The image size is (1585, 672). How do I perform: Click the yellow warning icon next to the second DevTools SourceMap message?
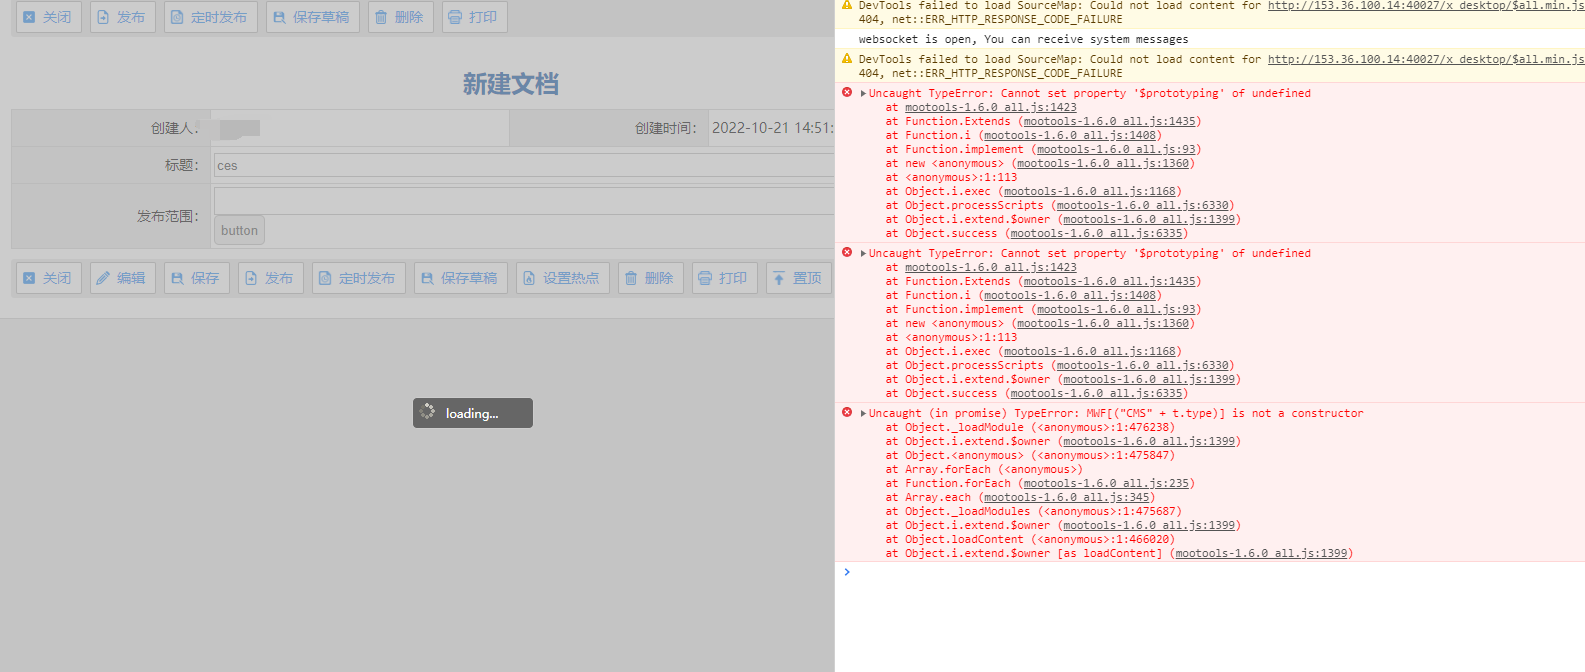tap(847, 58)
